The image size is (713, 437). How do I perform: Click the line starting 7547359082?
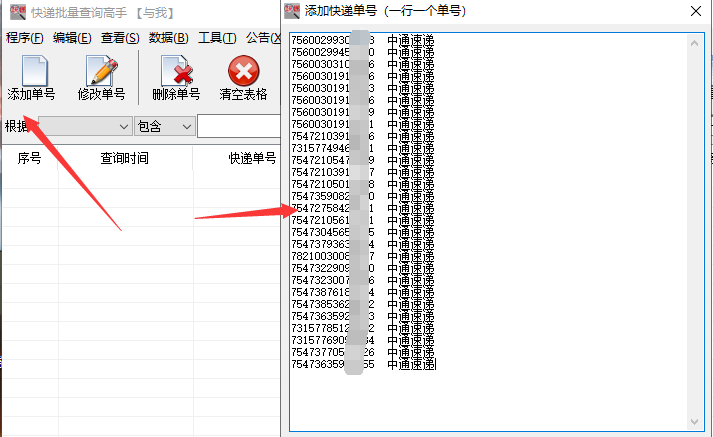[362, 196]
